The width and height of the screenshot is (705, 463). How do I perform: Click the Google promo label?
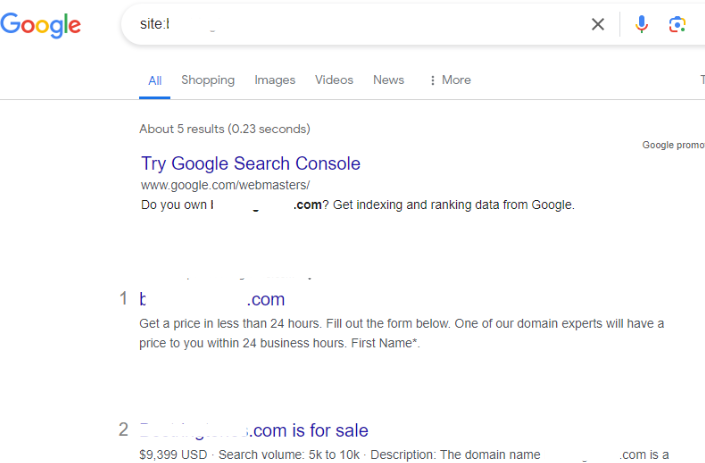[673, 145]
